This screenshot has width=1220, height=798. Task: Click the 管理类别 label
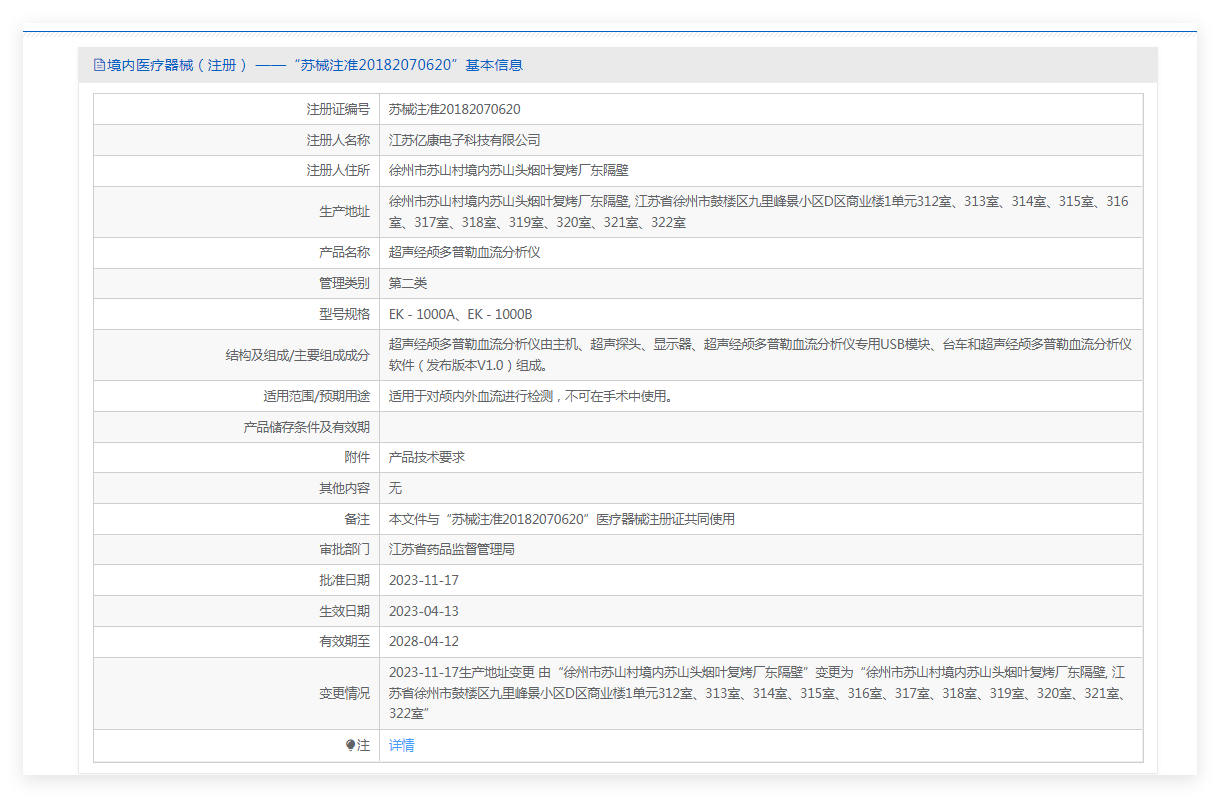[x=344, y=283]
